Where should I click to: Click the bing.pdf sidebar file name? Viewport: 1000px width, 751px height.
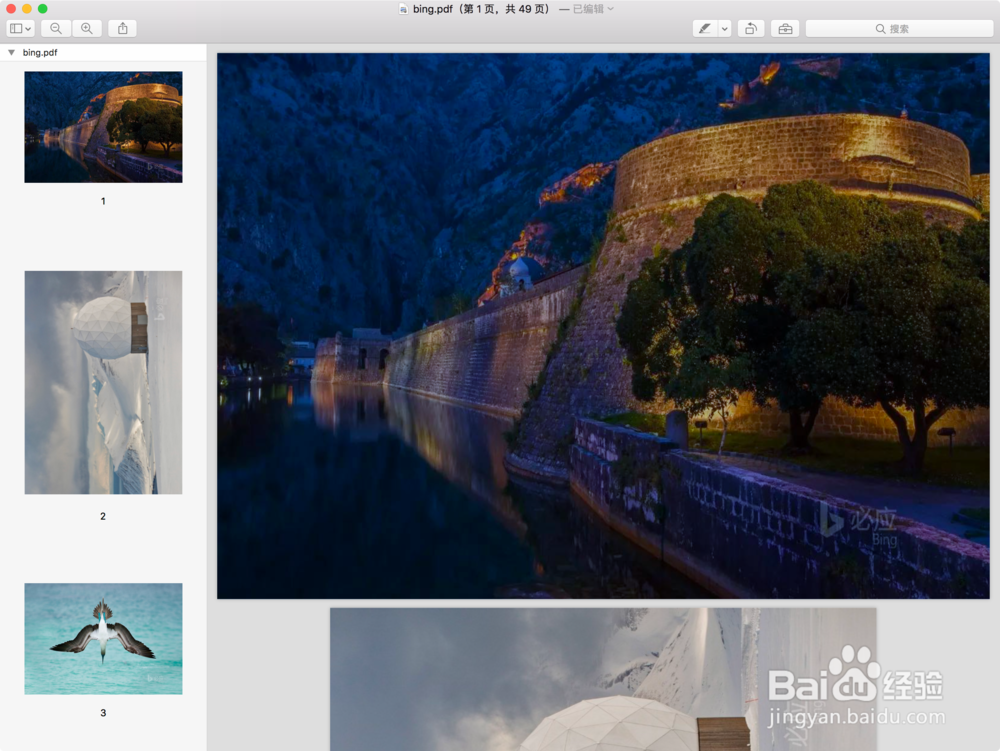pos(40,52)
